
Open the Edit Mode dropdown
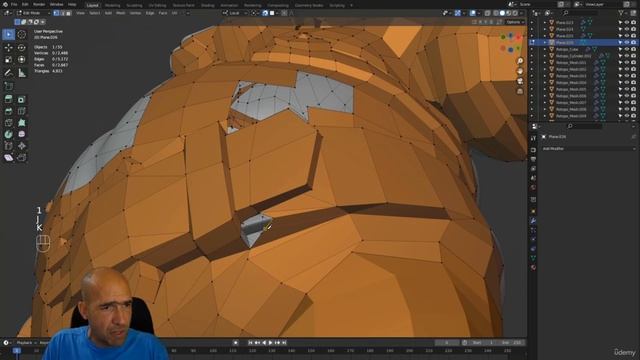33,13
